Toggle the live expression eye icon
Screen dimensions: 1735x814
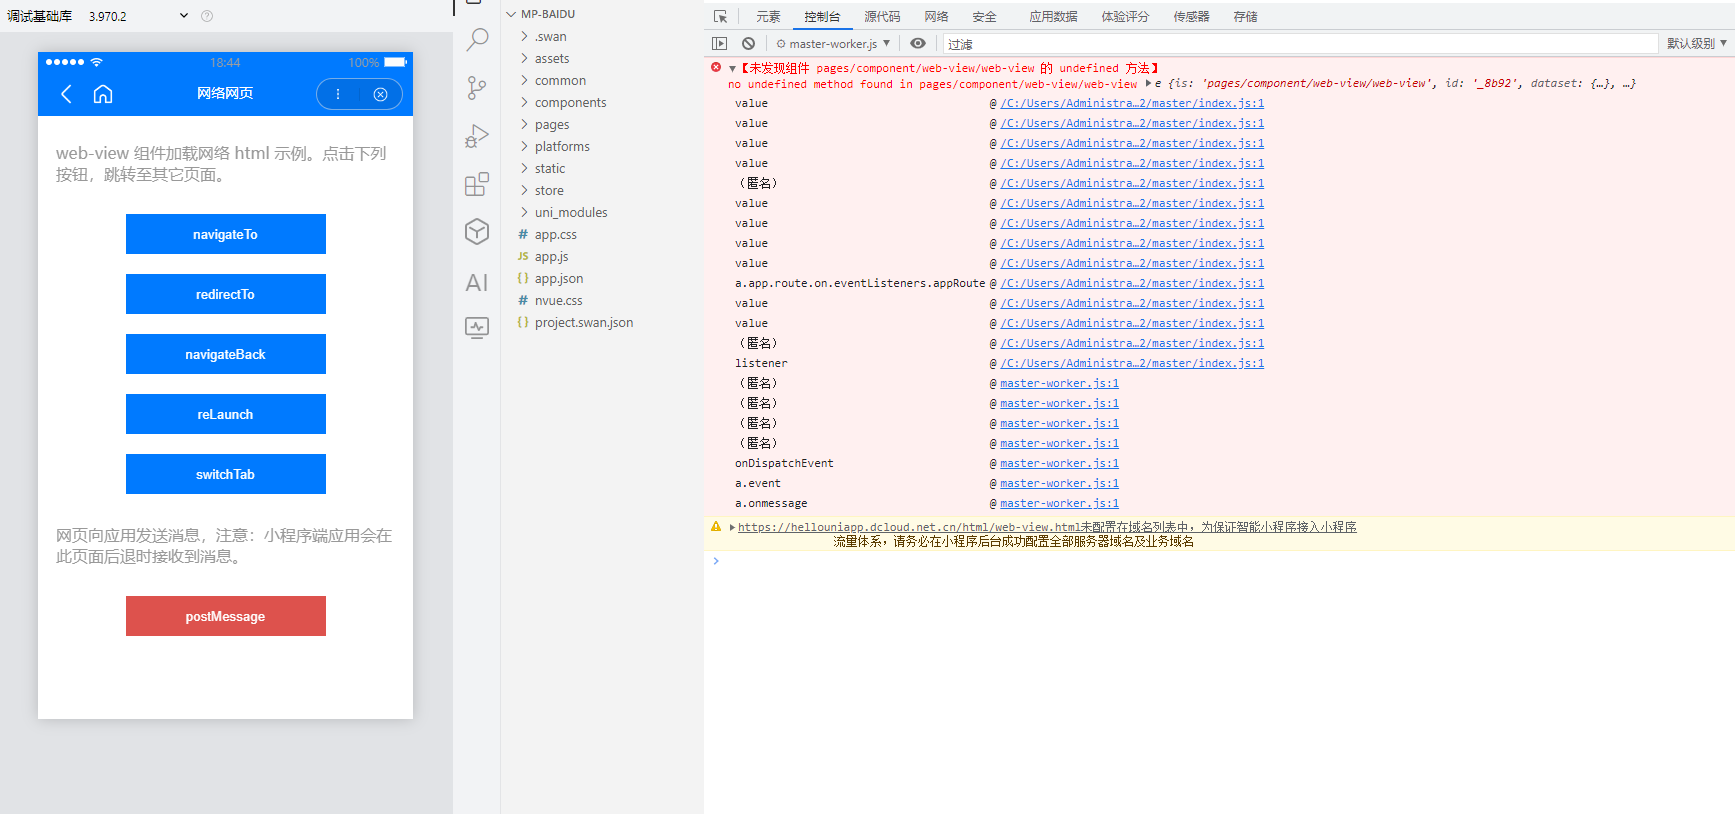pyautogui.click(x=917, y=43)
